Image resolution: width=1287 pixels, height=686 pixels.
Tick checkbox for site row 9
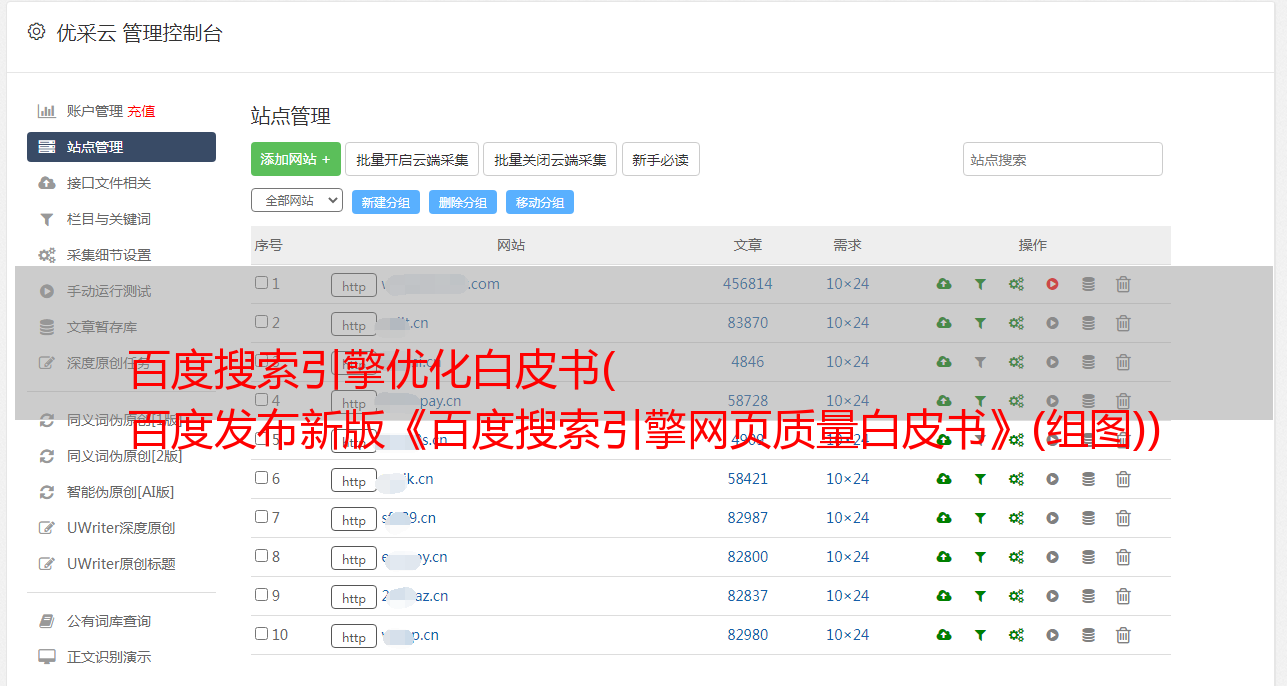(261, 595)
